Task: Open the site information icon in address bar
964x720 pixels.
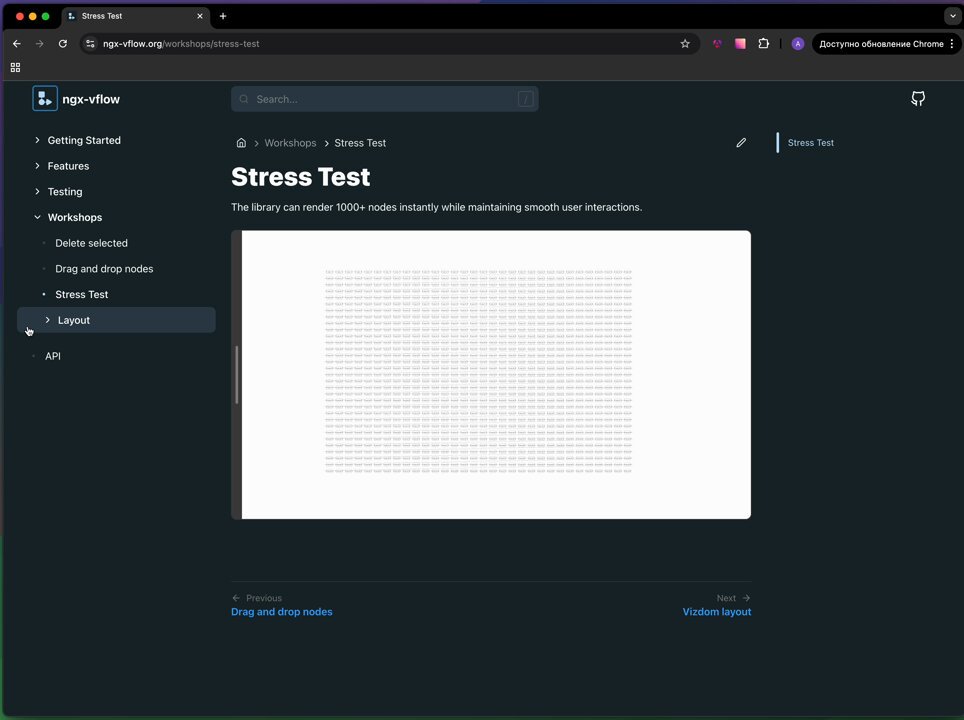Action: (x=90, y=44)
